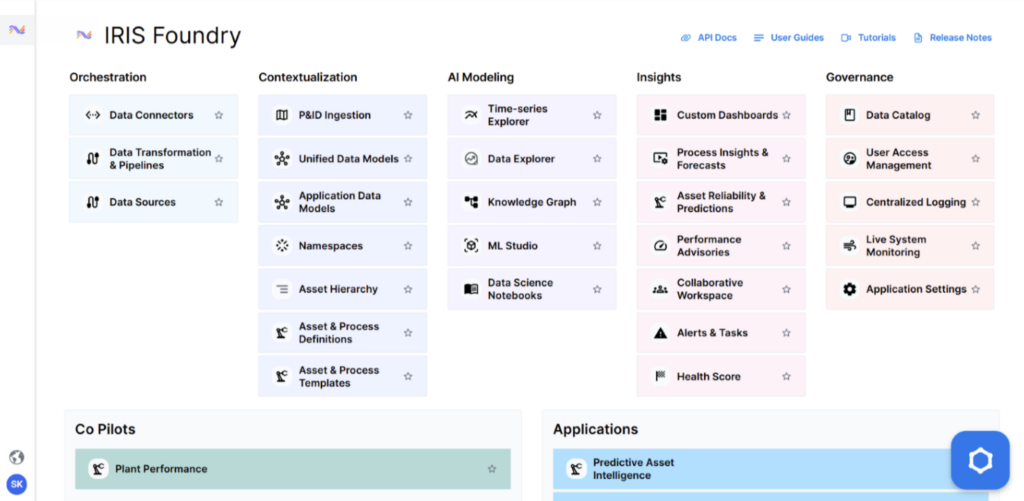Viewport: 1024px width, 501px height.
Task: Click the Application Settings gear icon
Action: [x=850, y=289]
